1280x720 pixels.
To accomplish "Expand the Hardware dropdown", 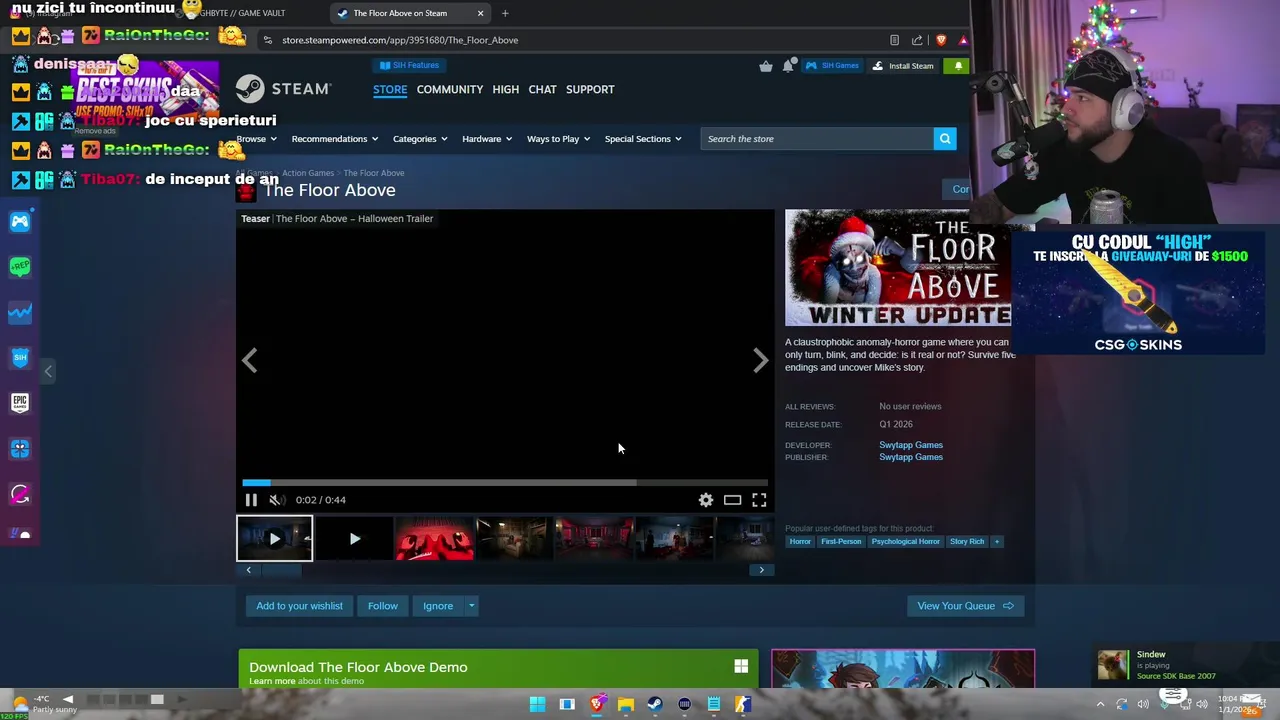I will 487,139.
